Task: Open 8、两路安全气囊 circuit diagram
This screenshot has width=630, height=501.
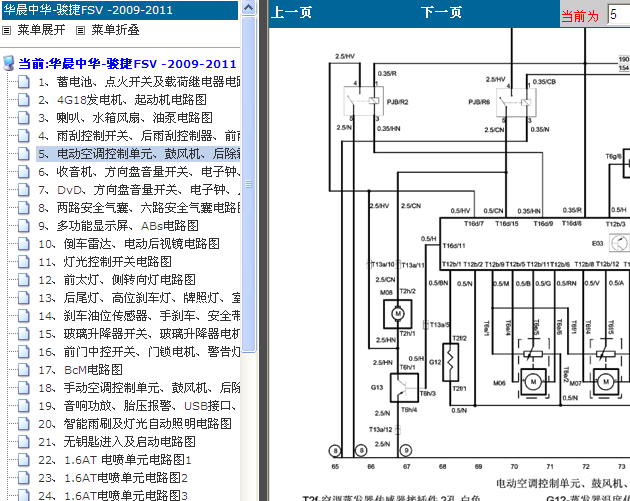Action: [x=139, y=208]
